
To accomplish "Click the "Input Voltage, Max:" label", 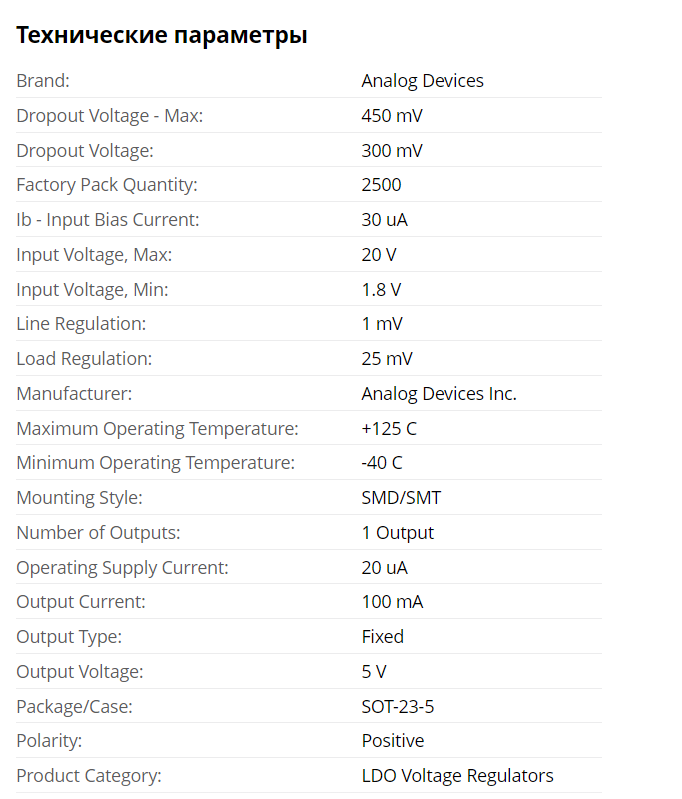I will 94,255.
